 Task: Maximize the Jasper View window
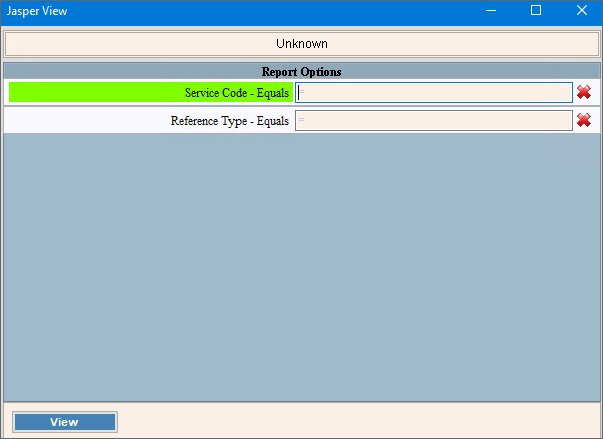pos(536,11)
